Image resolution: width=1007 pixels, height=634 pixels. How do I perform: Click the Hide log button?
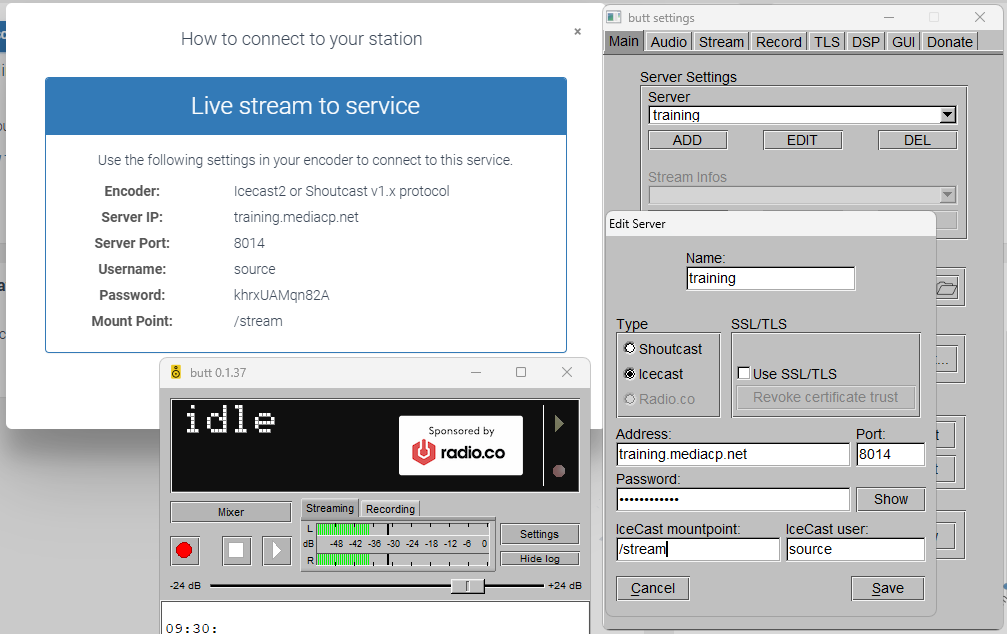(539, 559)
